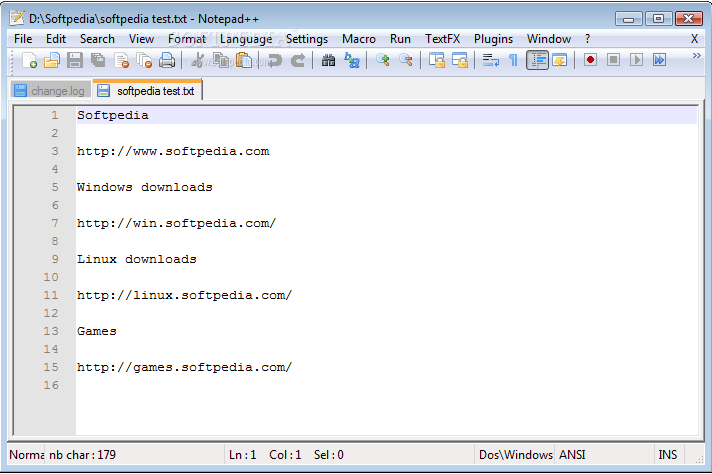Click the Cut scissors icon
This screenshot has width=712, height=474.
[x=198, y=60]
